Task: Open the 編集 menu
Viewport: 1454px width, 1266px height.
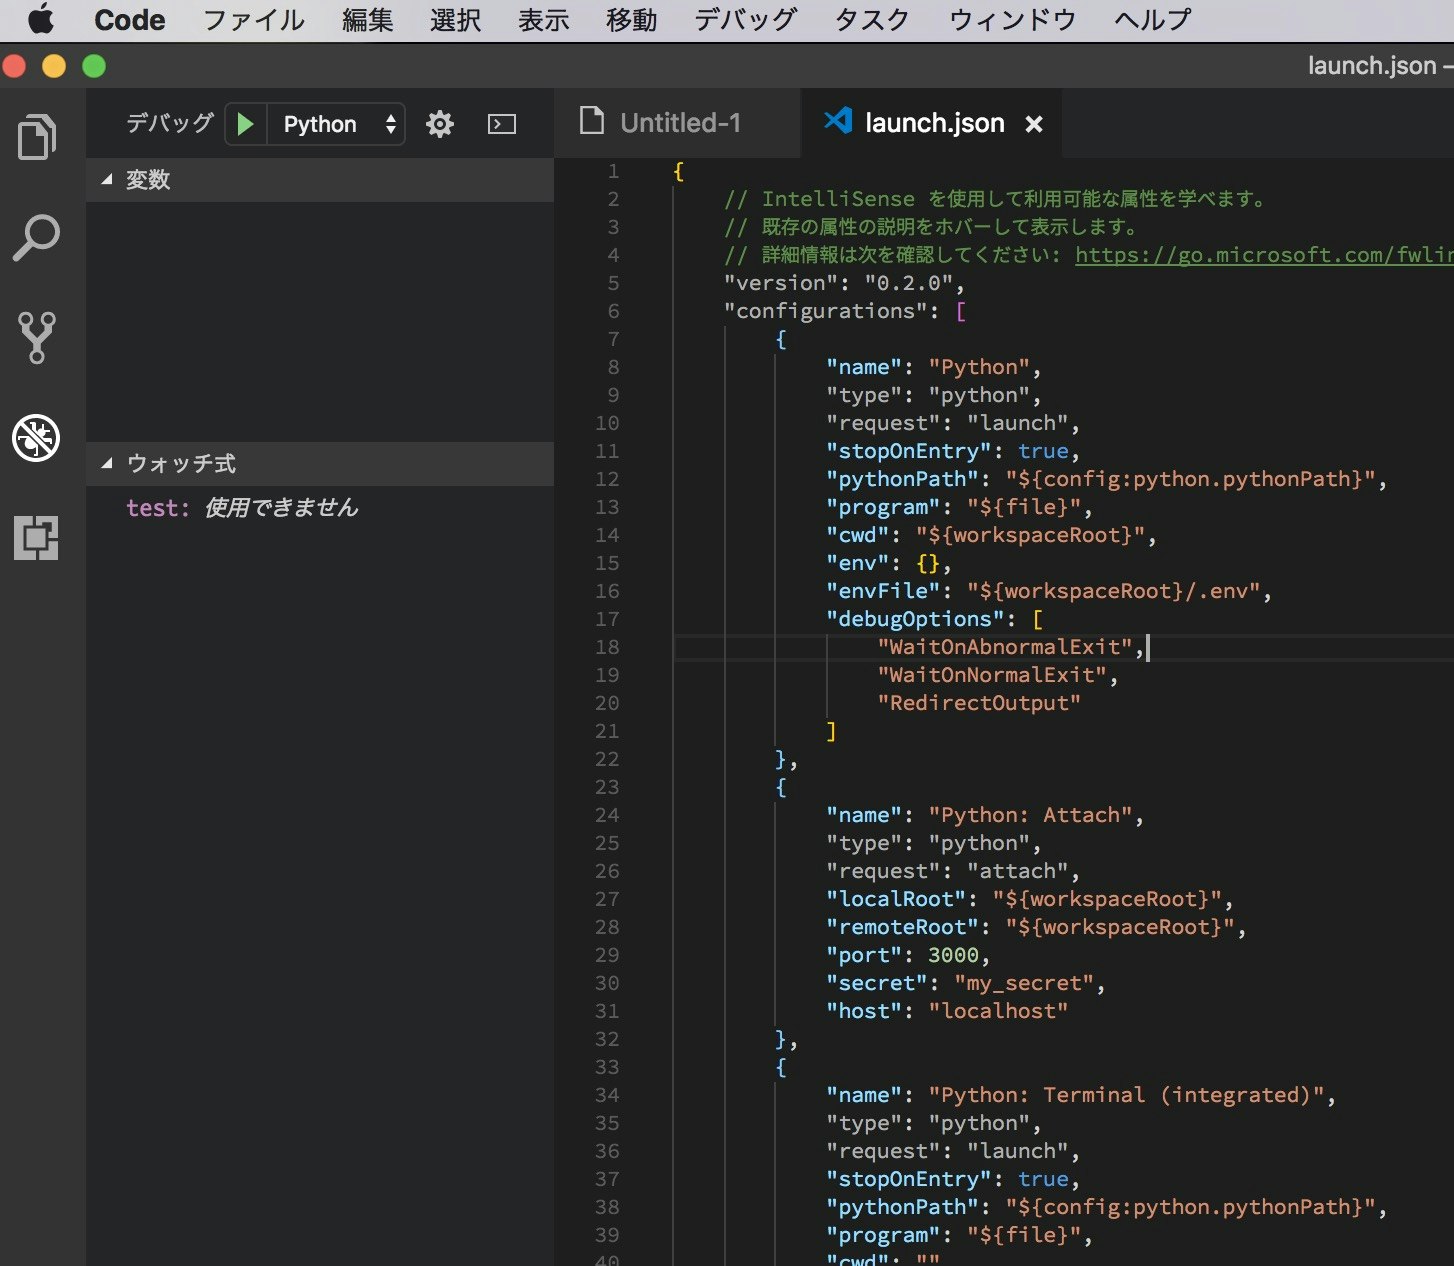Action: pyautogui.click(x=367, y=19)
